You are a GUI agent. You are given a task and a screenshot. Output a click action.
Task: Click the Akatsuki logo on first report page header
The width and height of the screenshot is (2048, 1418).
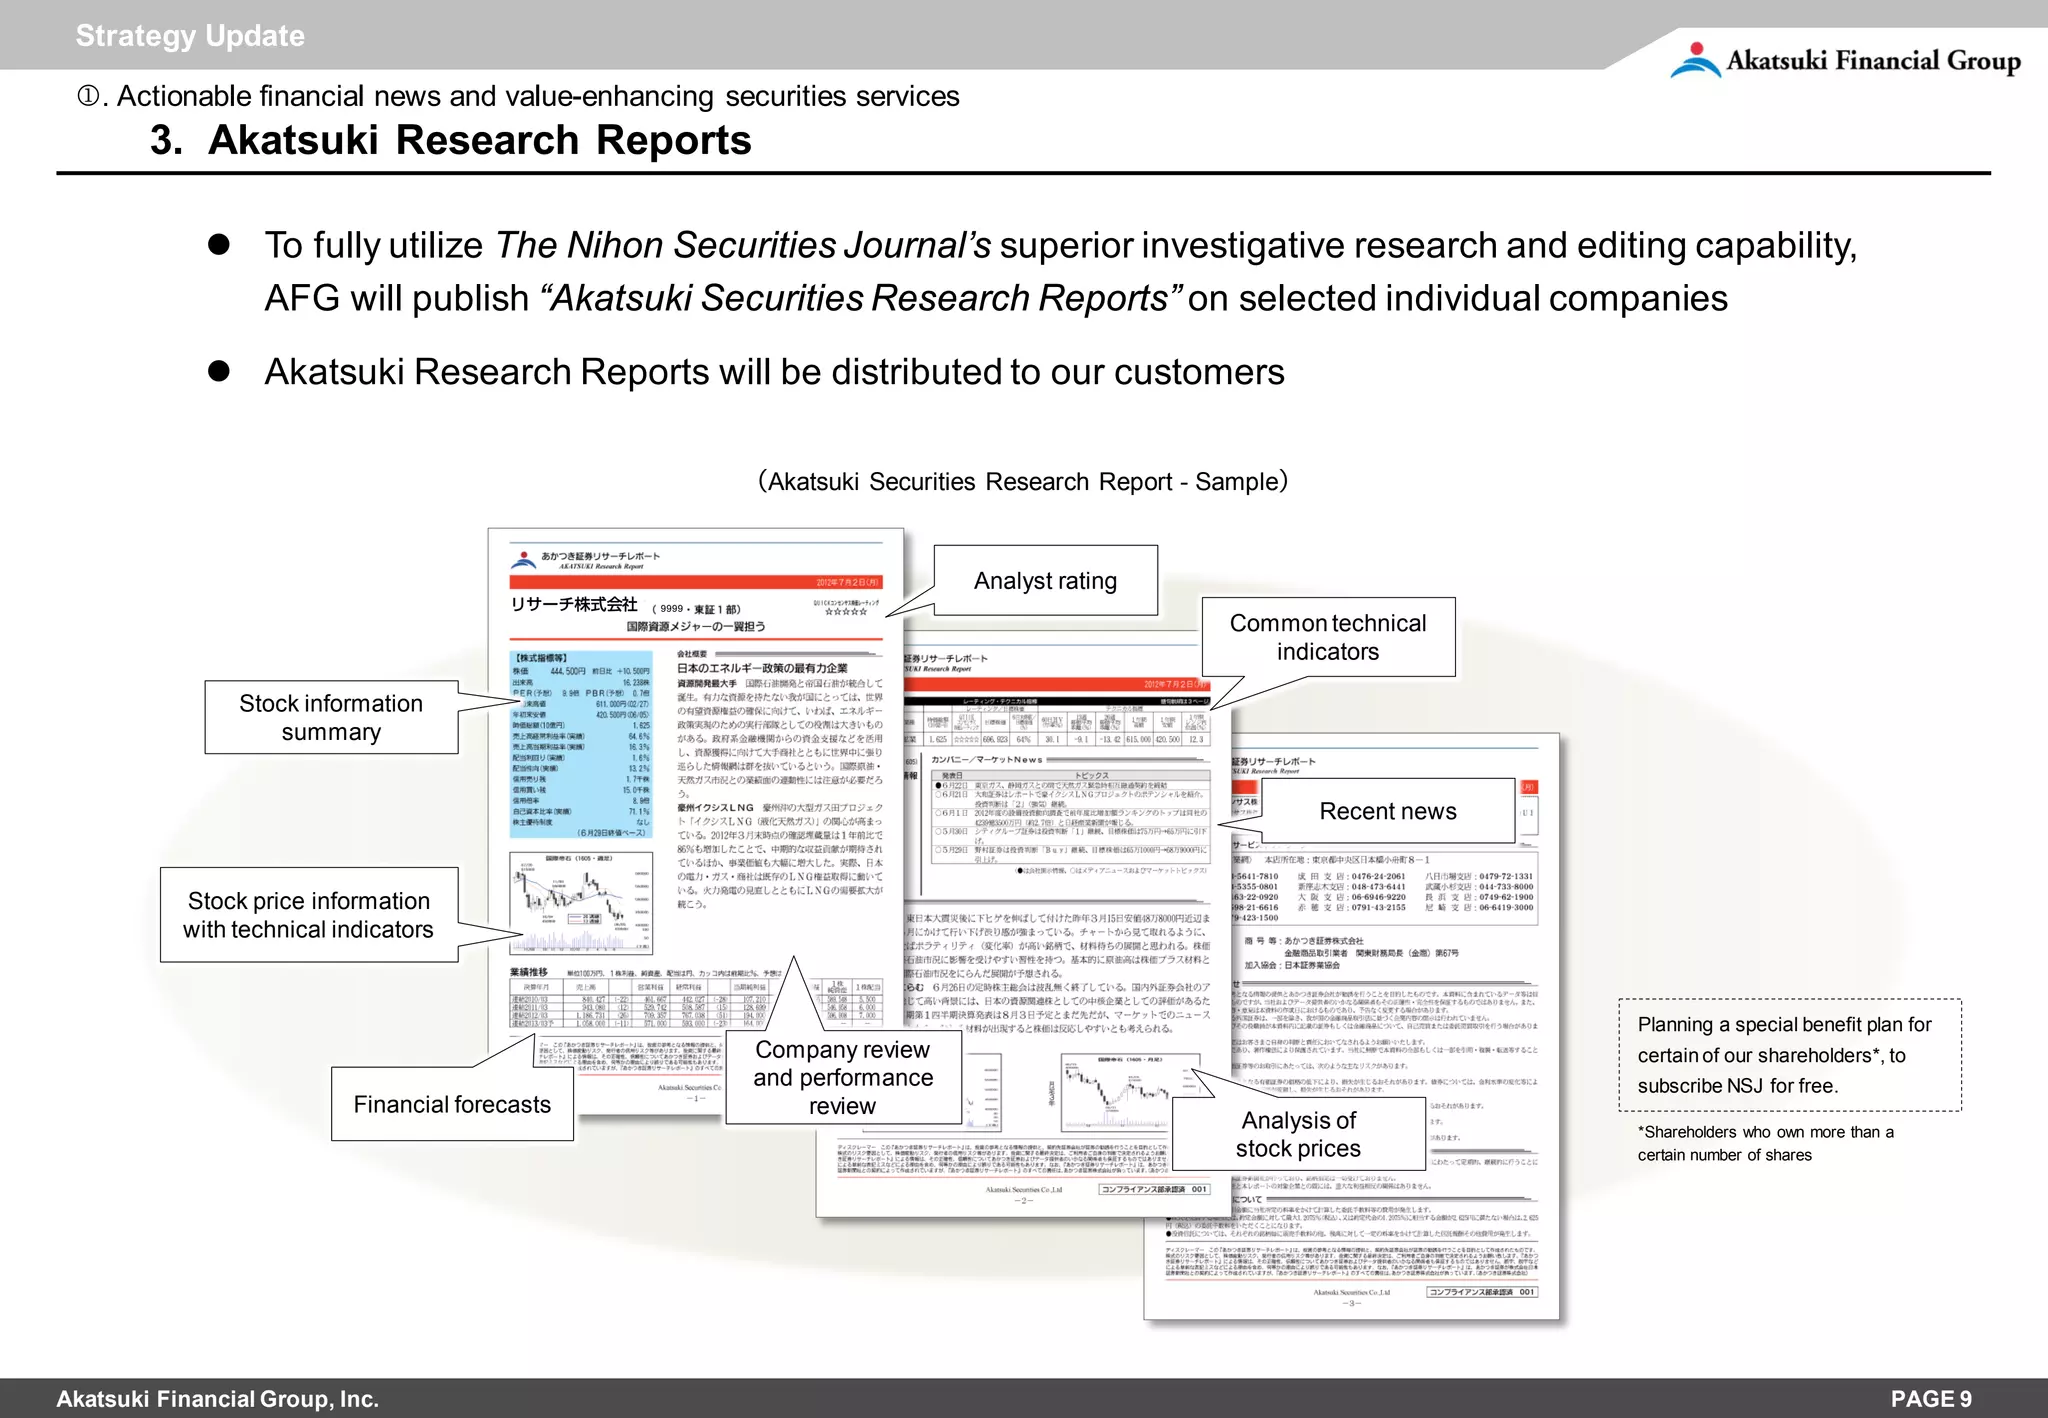[523, 559]
